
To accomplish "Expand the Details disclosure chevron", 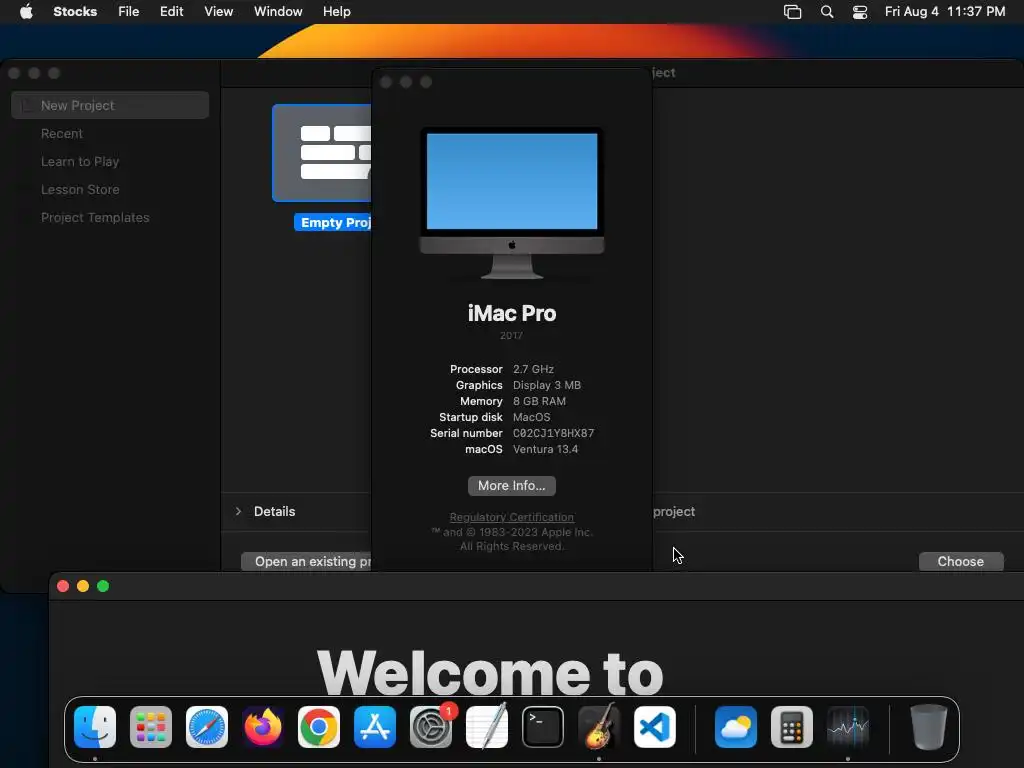I will click(238, 511).
